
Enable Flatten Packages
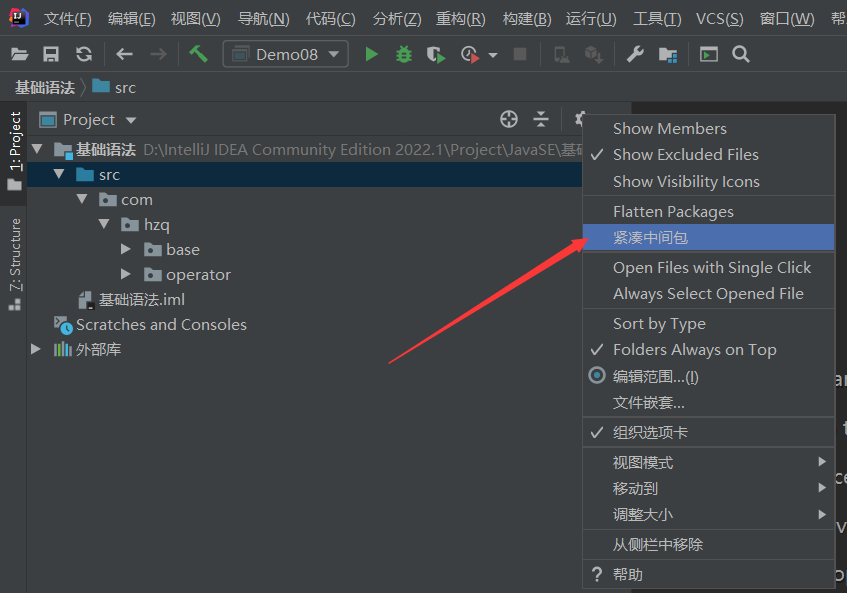[708, 212]
